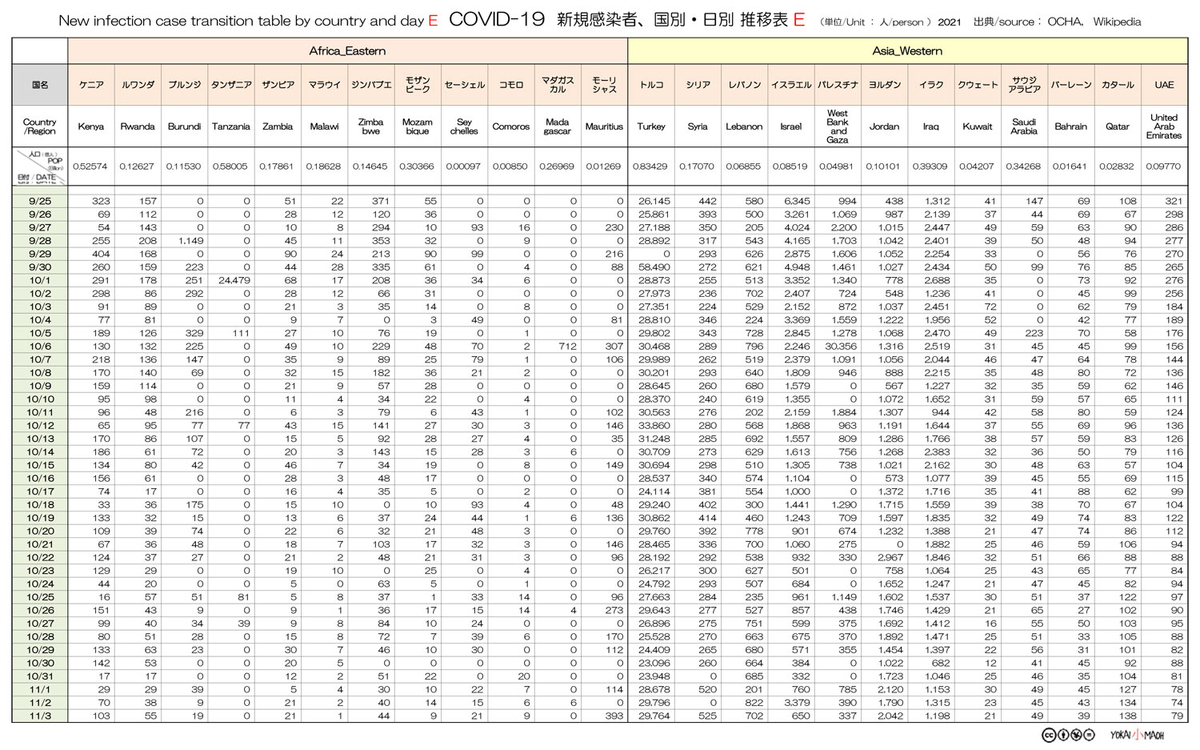
Task: Click Seychelles population value 0.00097
Action: pos(464,166)
